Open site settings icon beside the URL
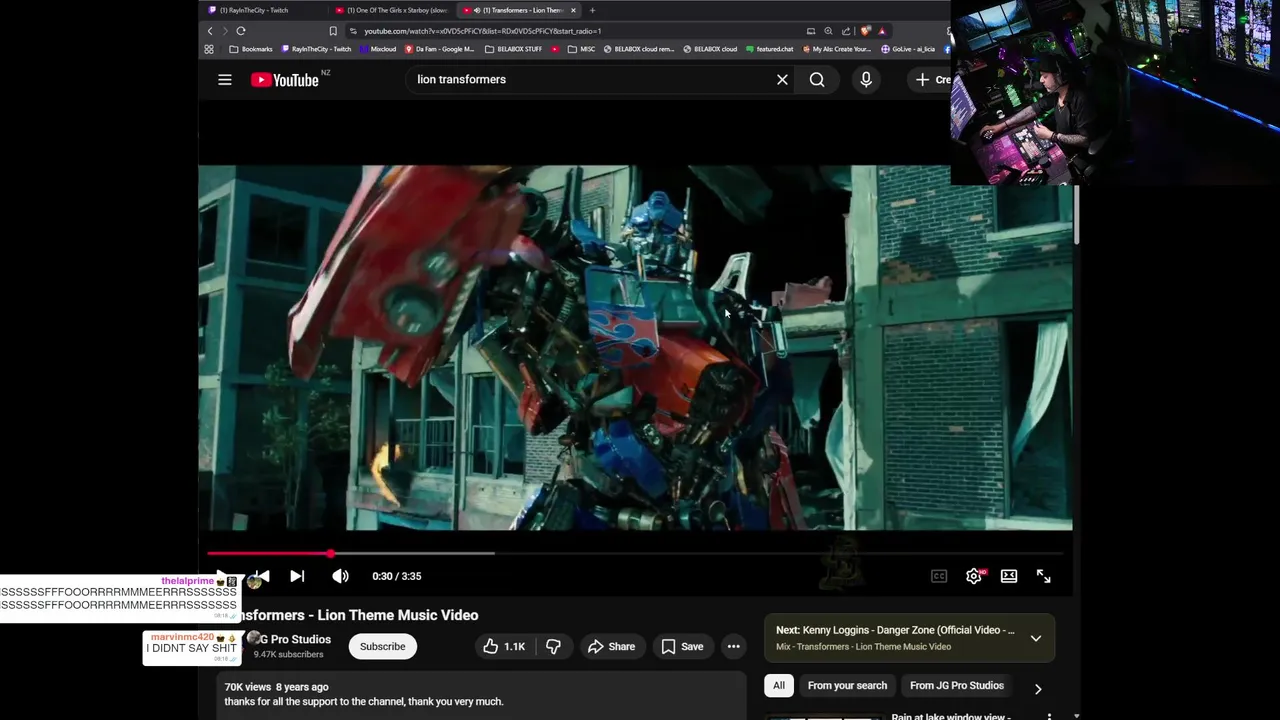This screenshot has width=1280, height=720. pos(353,31)
